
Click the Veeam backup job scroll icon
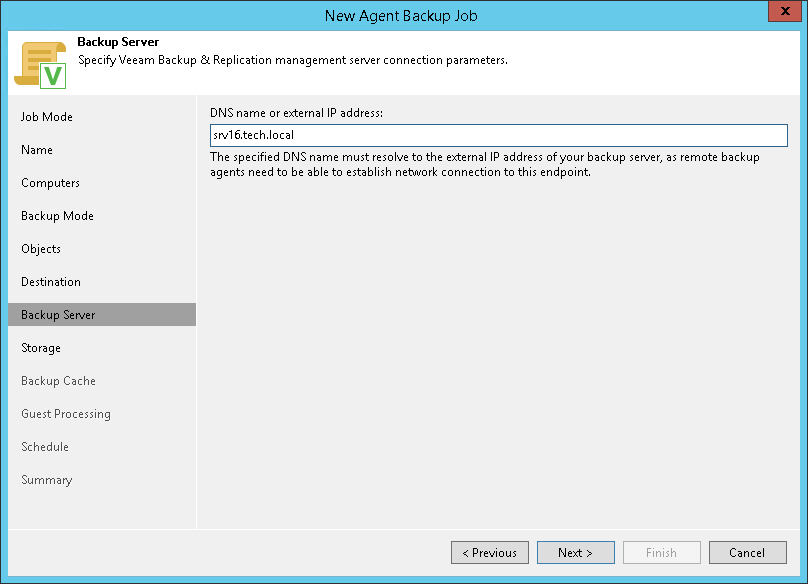tap(40, 65)
